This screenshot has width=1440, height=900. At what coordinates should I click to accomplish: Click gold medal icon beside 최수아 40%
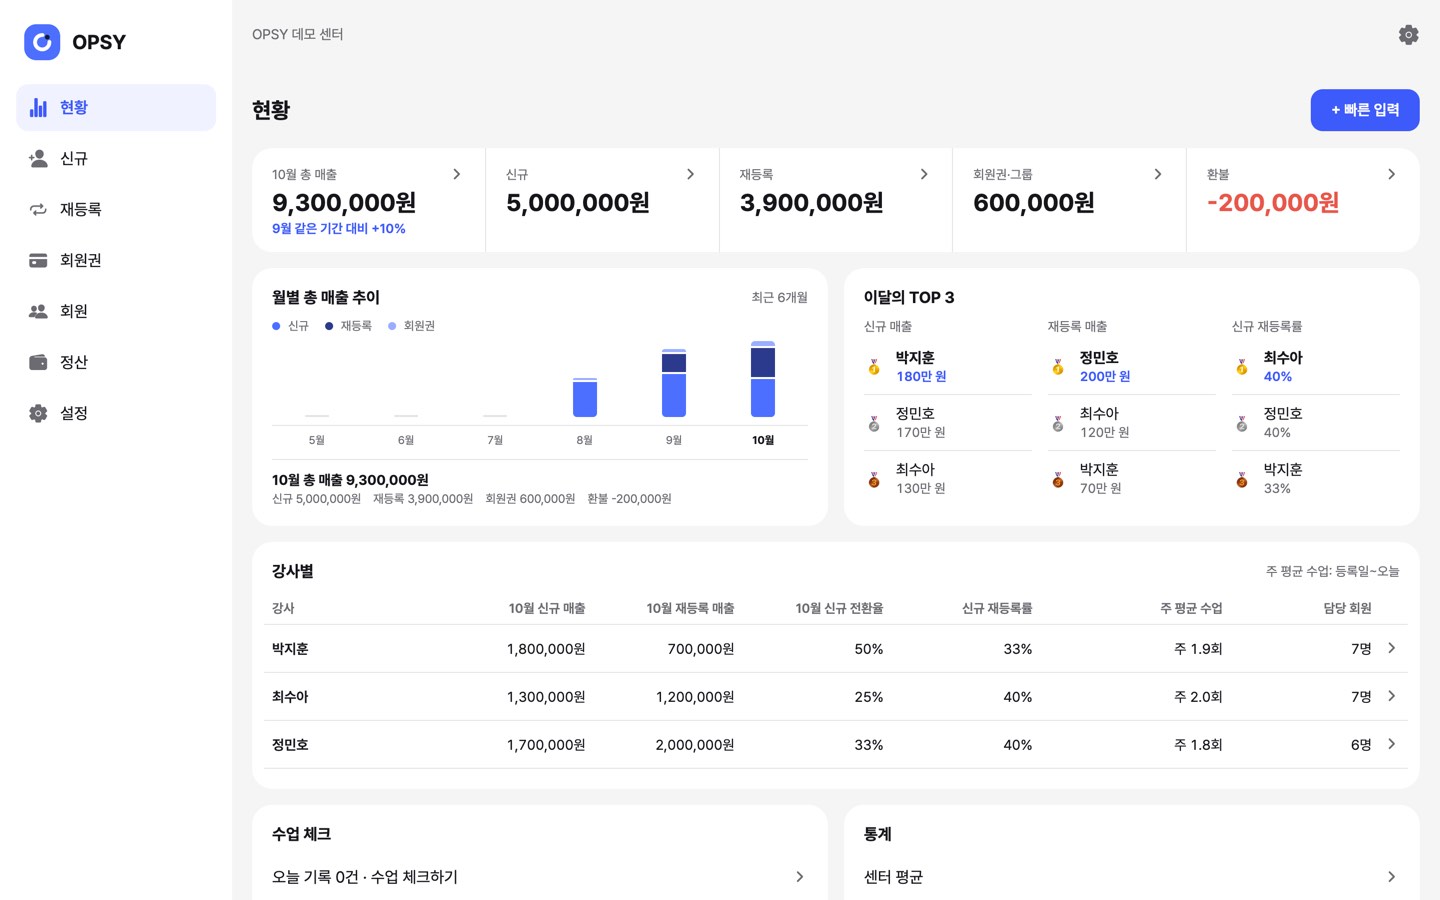(x=1242, y=367)
